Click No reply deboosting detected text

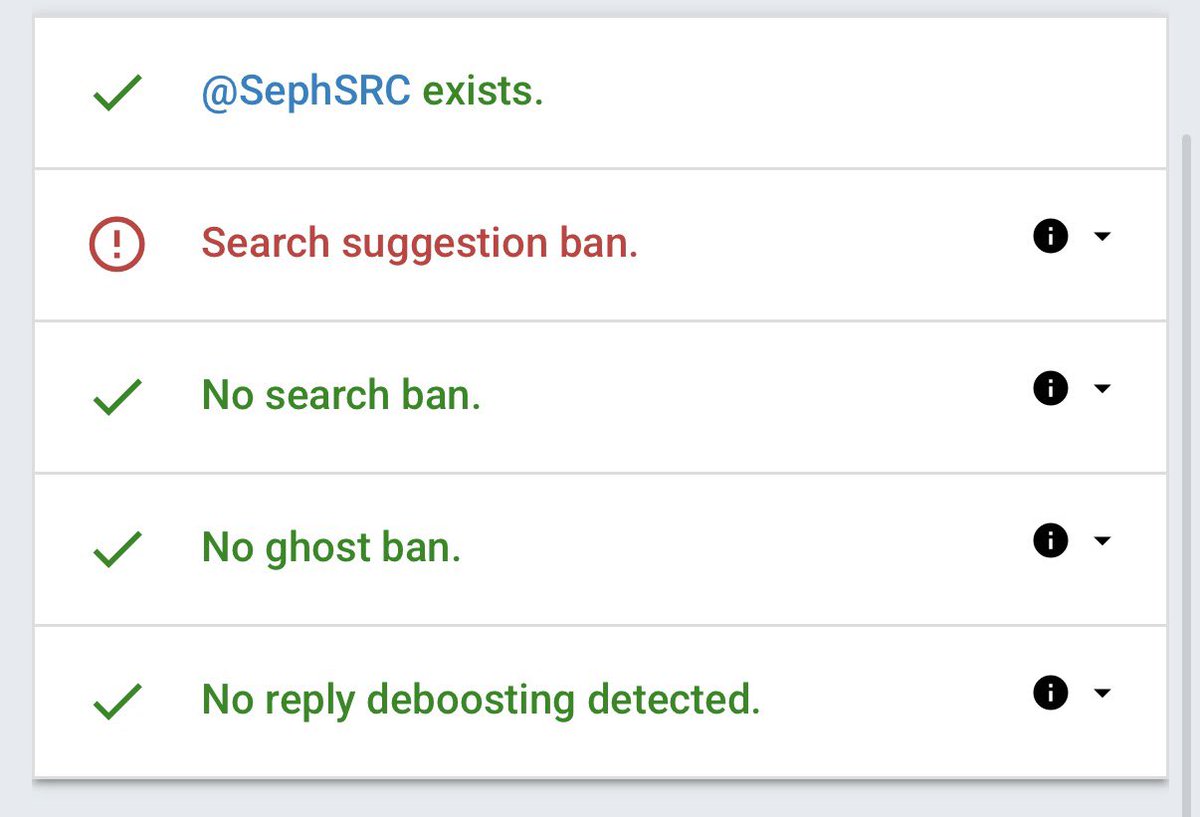[481, 700]
